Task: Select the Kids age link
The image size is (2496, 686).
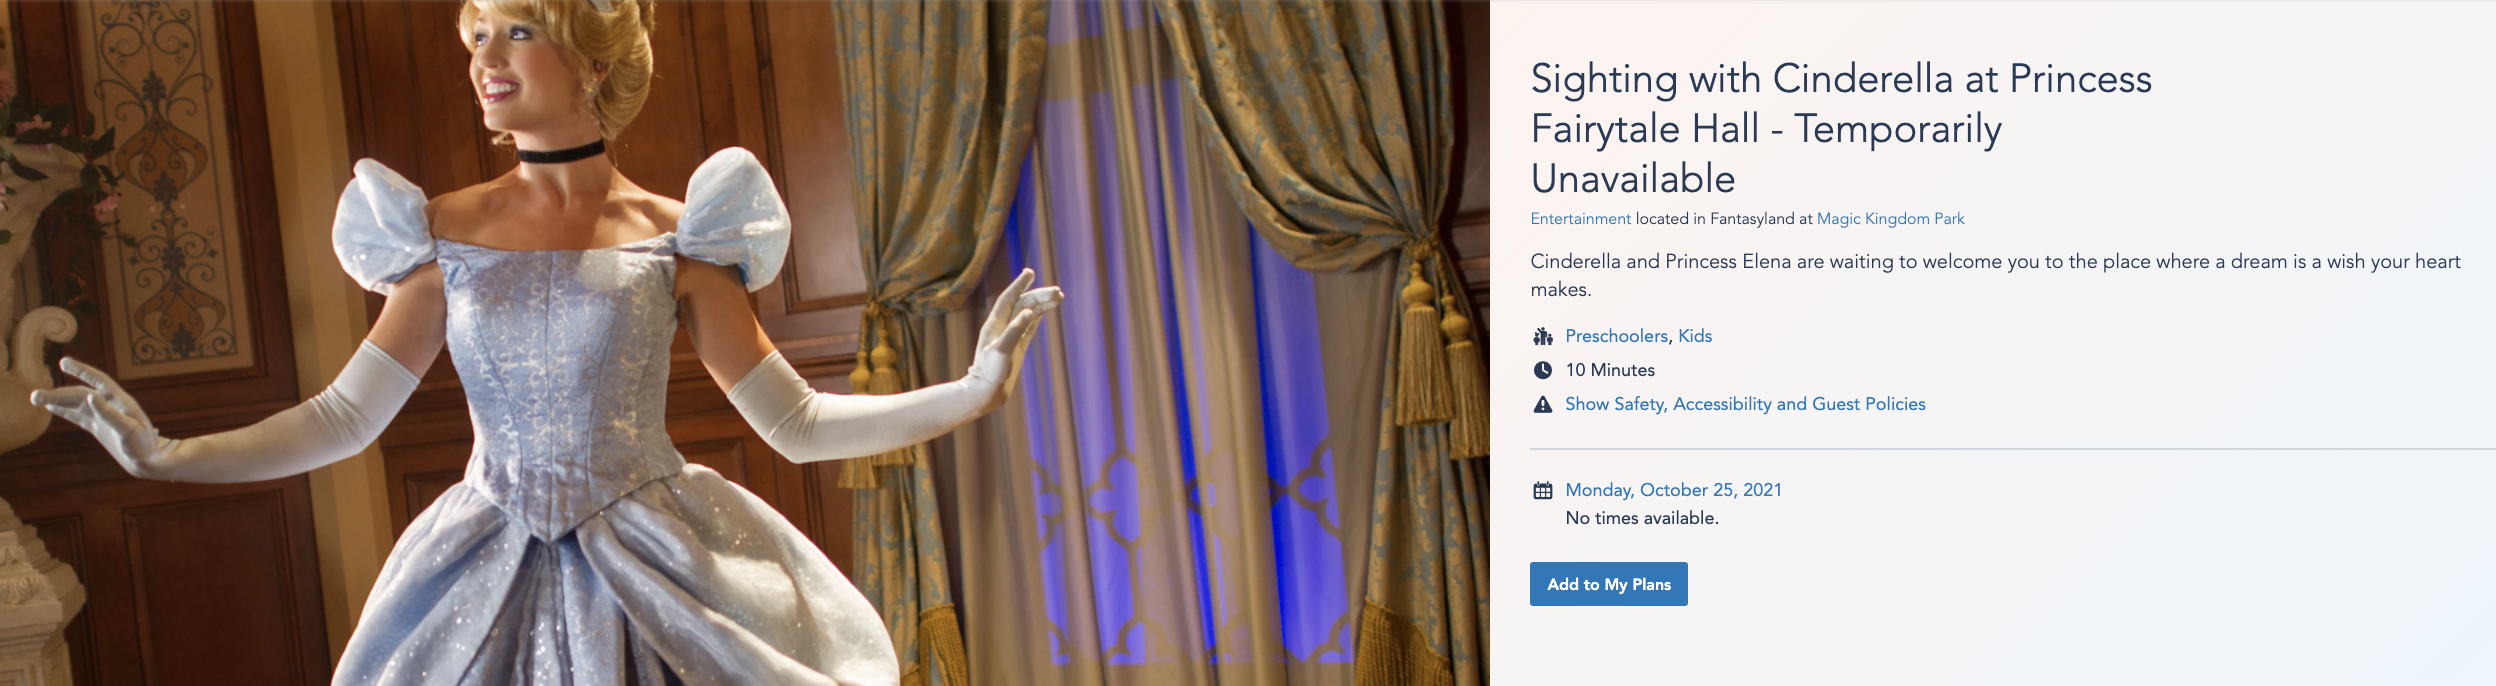Action: 1695,336
